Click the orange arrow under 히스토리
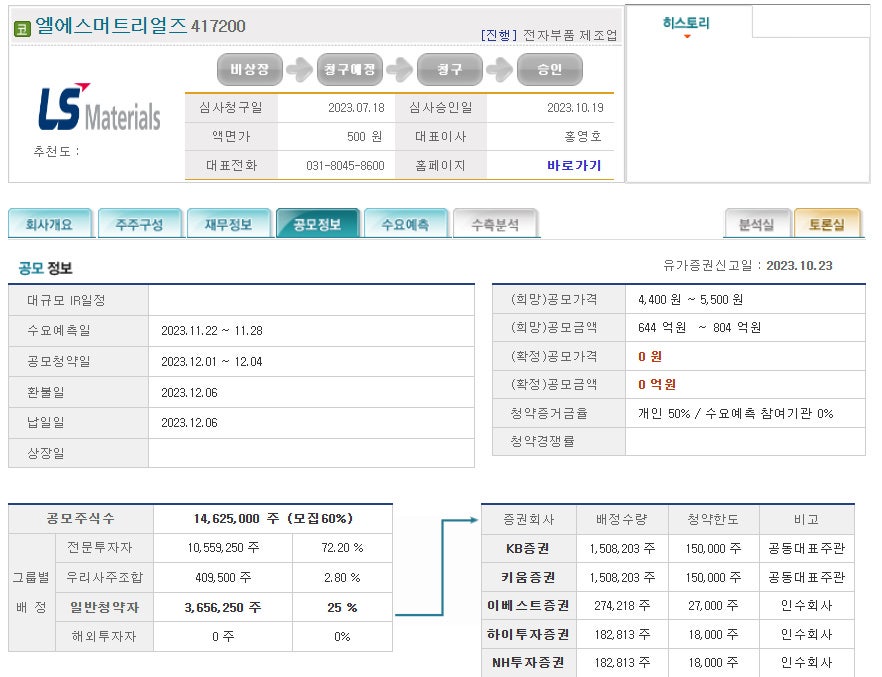Image resolution: width=882 pixels, height=677 pixels. coord(687,37)
